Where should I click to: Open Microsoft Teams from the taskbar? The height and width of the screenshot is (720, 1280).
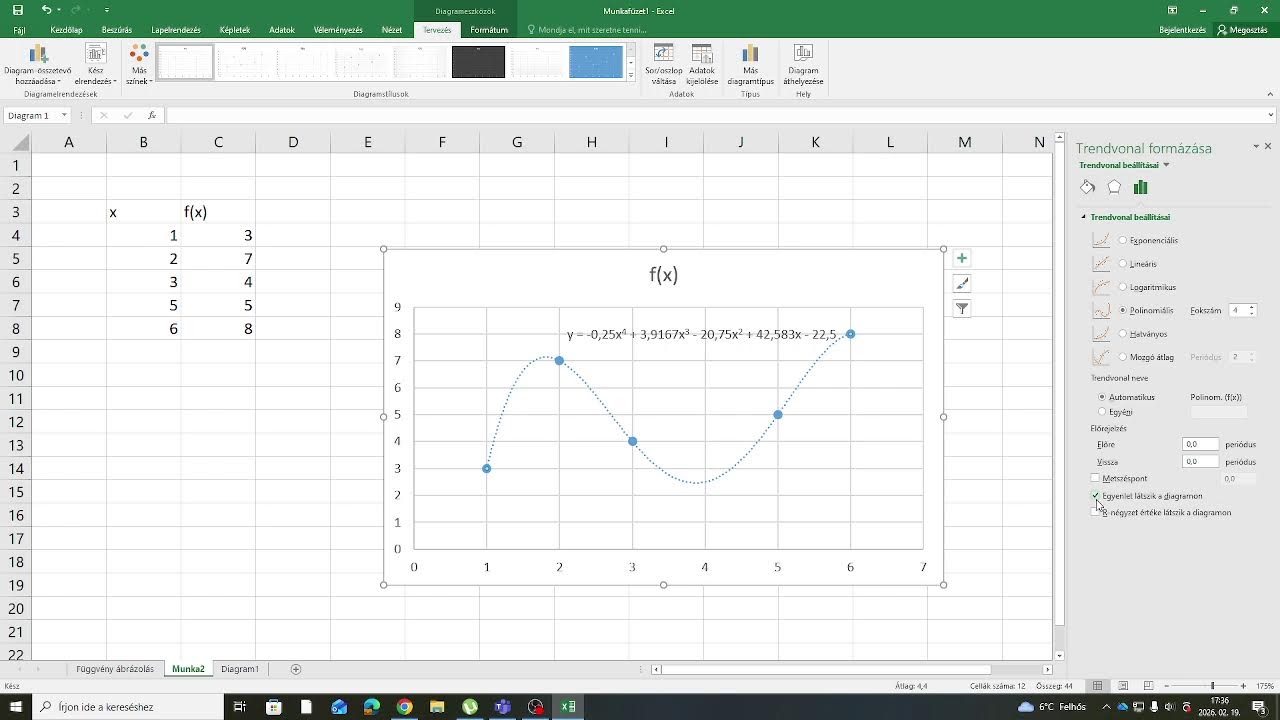click(x=503, y=707)
